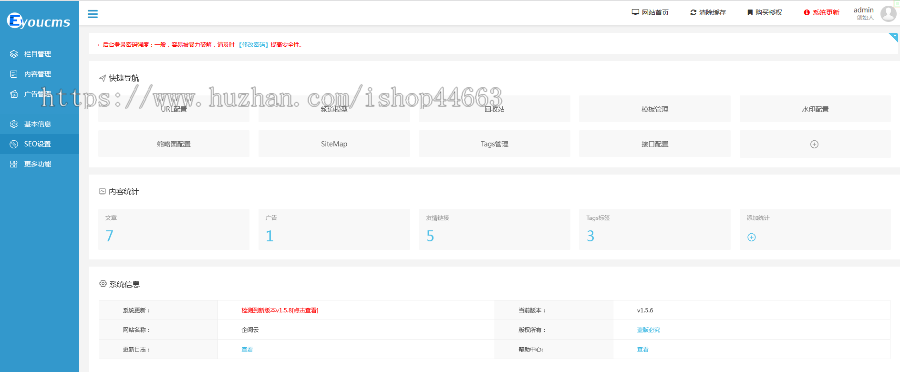
Task: Open 更多功能 in the sidebar
Action: tap(38, 164)
